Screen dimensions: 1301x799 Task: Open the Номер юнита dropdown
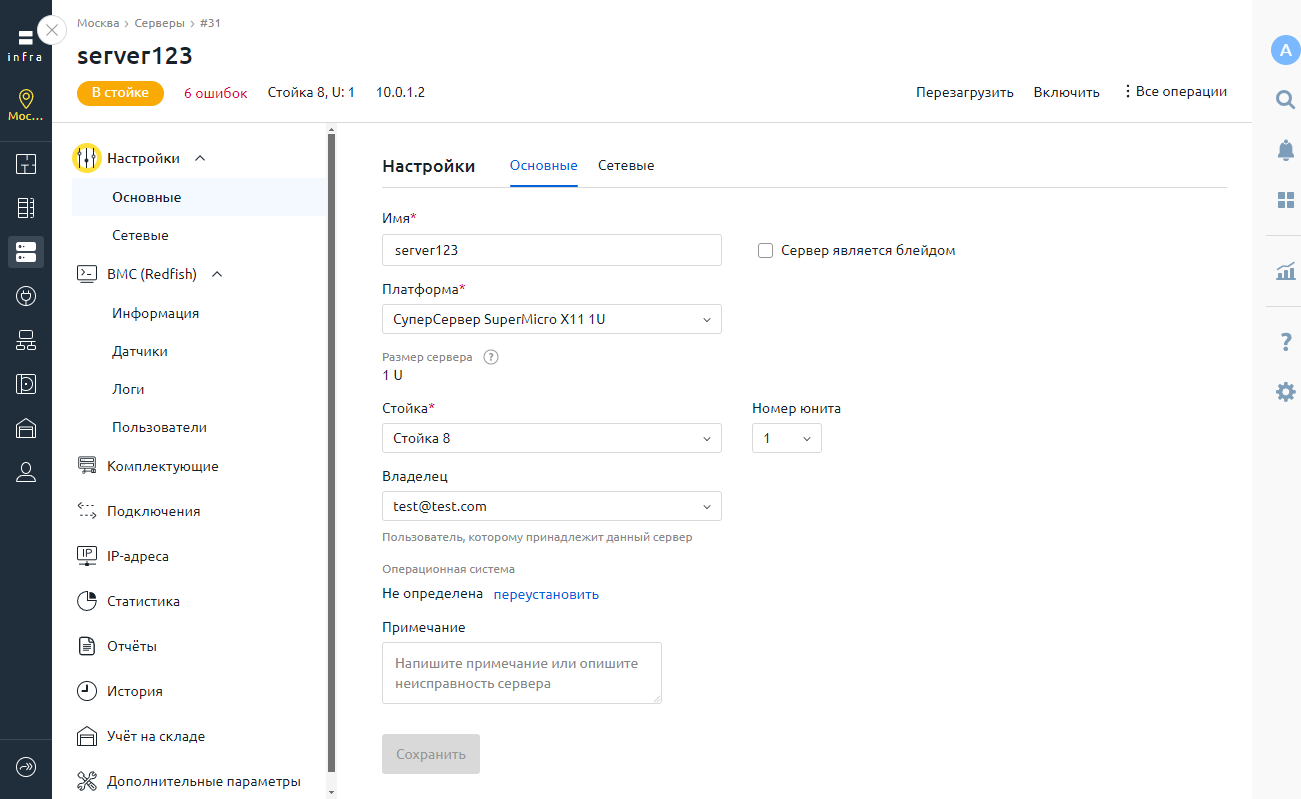pyautogui.click(x=786, y=438)
